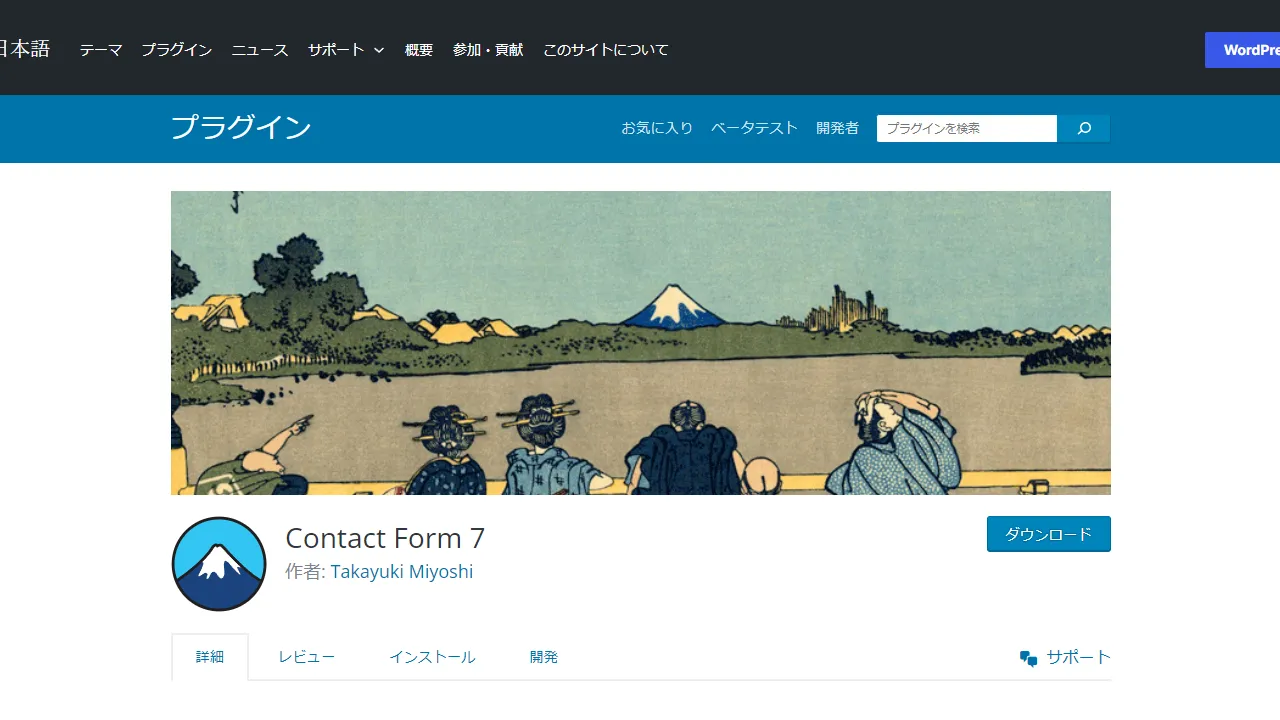
Task: Click the ダウンロード button
Action: [x=1049, y=534]
